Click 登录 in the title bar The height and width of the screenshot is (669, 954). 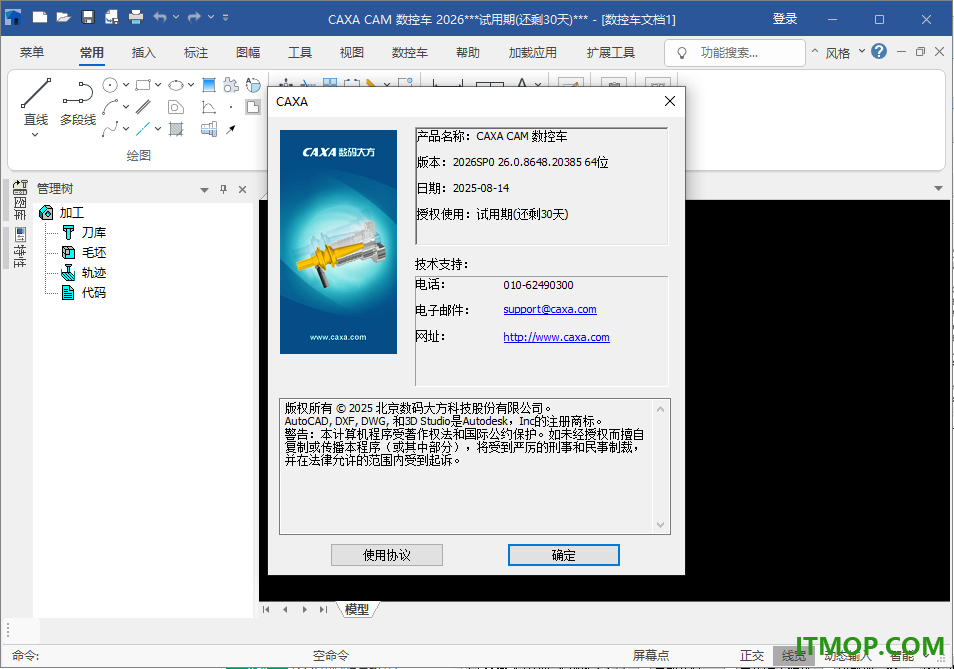785,19
